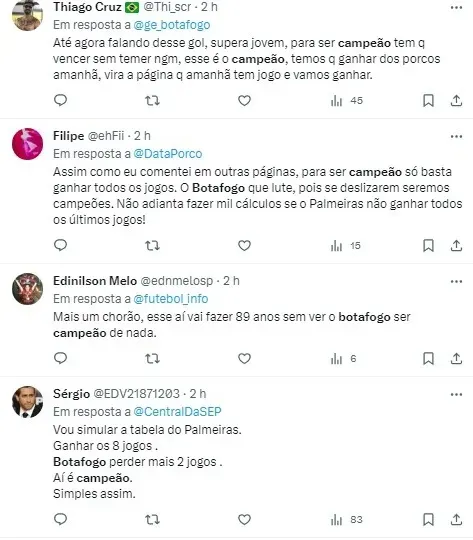The image size is (473, 540).
Task: View analytics showing 83 views
Action: click(x=347, y=519)
